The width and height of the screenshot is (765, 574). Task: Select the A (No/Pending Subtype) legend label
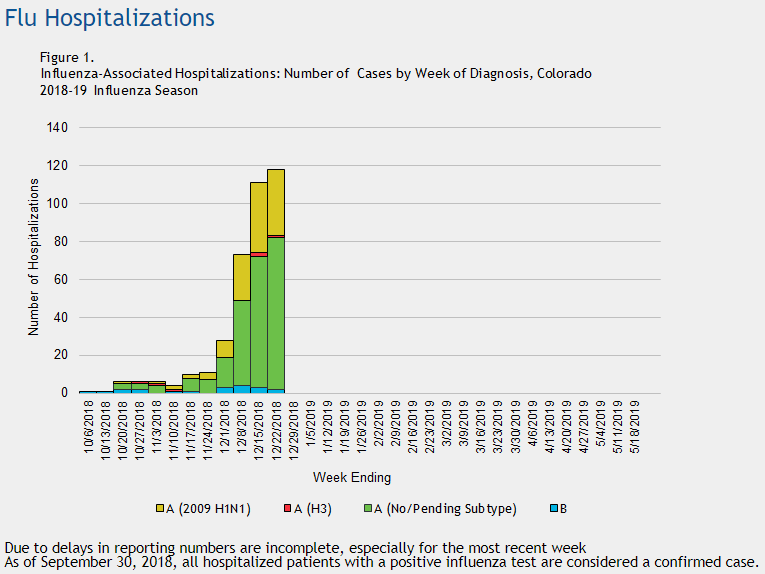pyautogui.click(x=446, y=509)
